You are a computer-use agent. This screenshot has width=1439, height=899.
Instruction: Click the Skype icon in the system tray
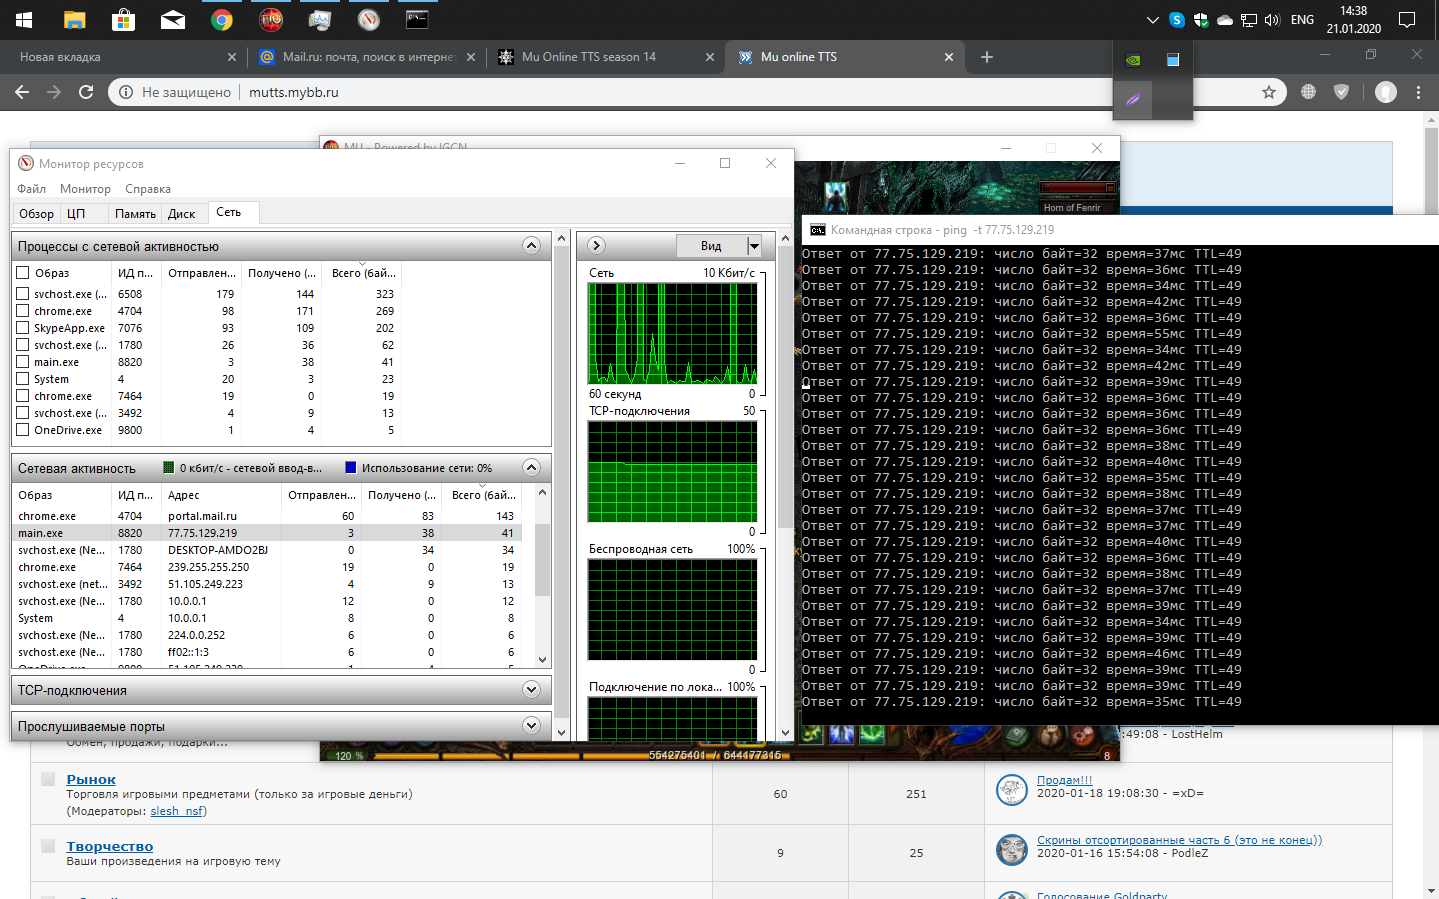[x=1177, y=19]
